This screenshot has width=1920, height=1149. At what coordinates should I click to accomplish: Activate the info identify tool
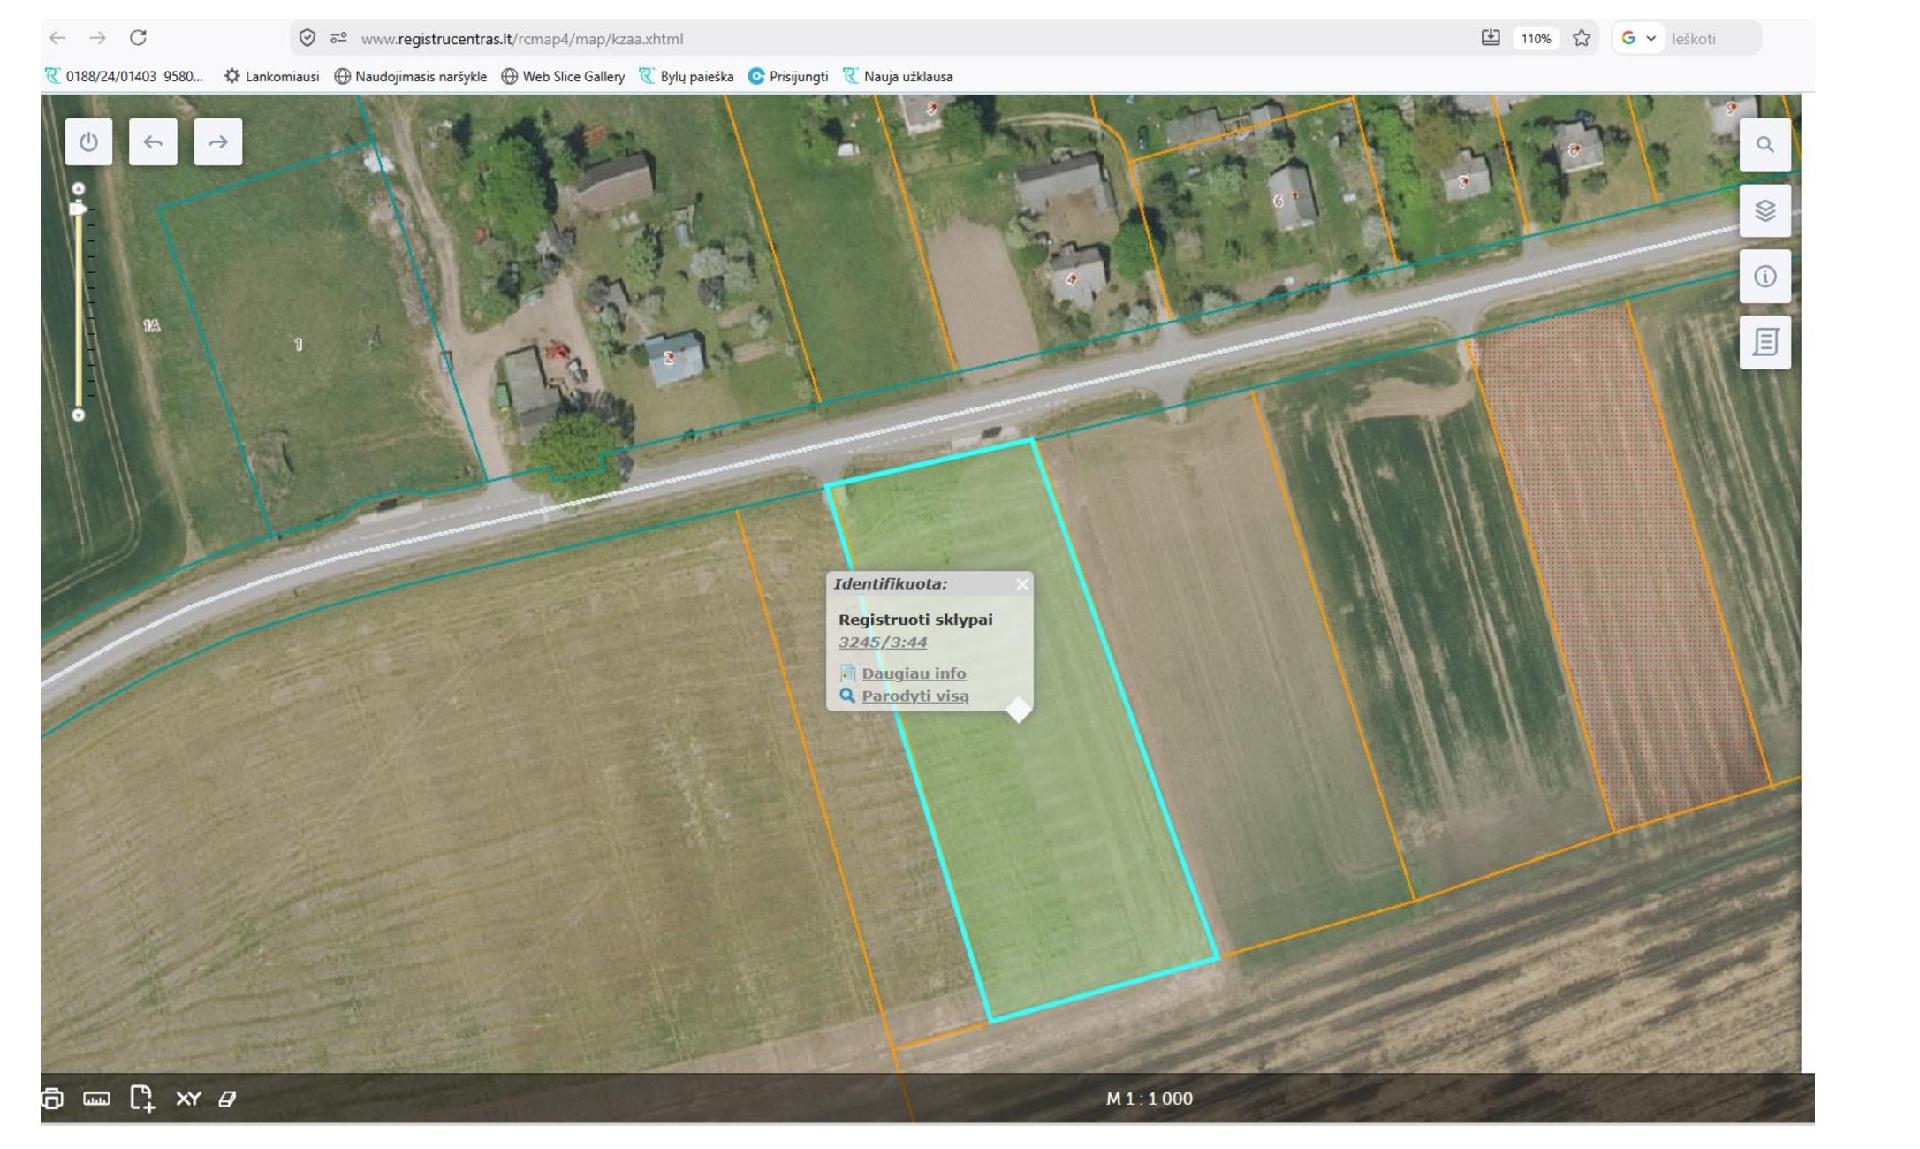(x=1765, y=277)
